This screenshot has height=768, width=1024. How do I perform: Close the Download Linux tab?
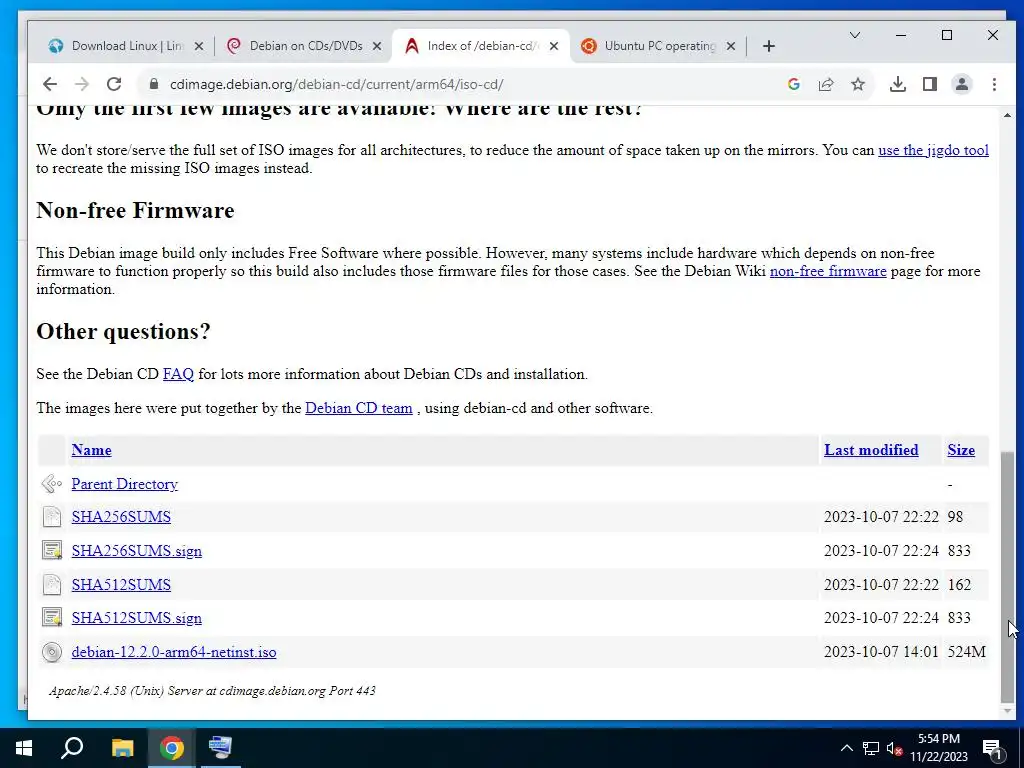tap(199, 46)
